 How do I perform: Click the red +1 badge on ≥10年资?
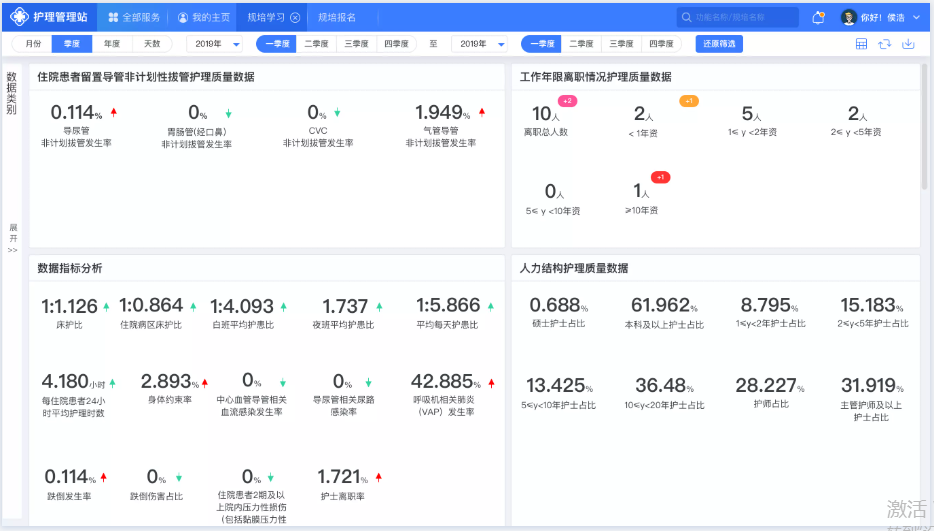(661, 177)
